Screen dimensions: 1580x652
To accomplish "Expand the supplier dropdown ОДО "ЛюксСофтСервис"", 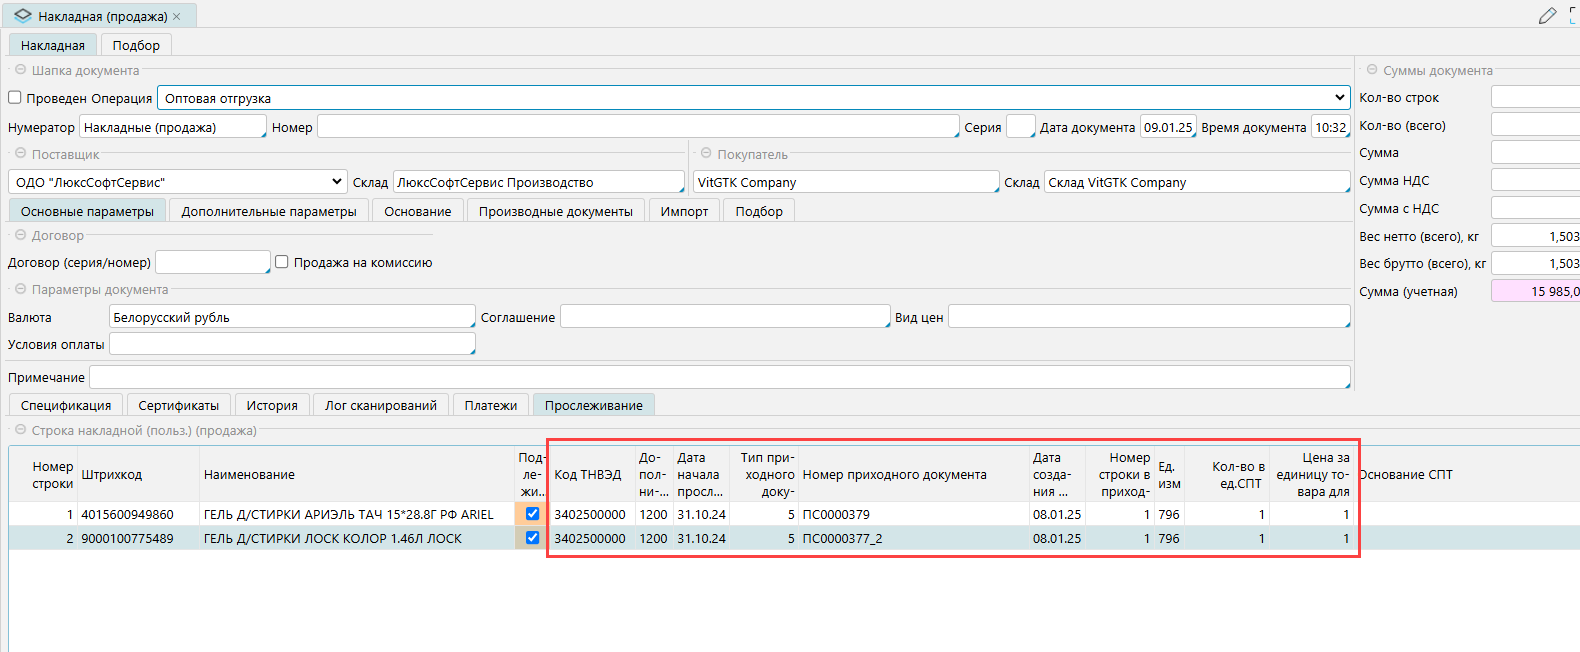I will 336,182.
